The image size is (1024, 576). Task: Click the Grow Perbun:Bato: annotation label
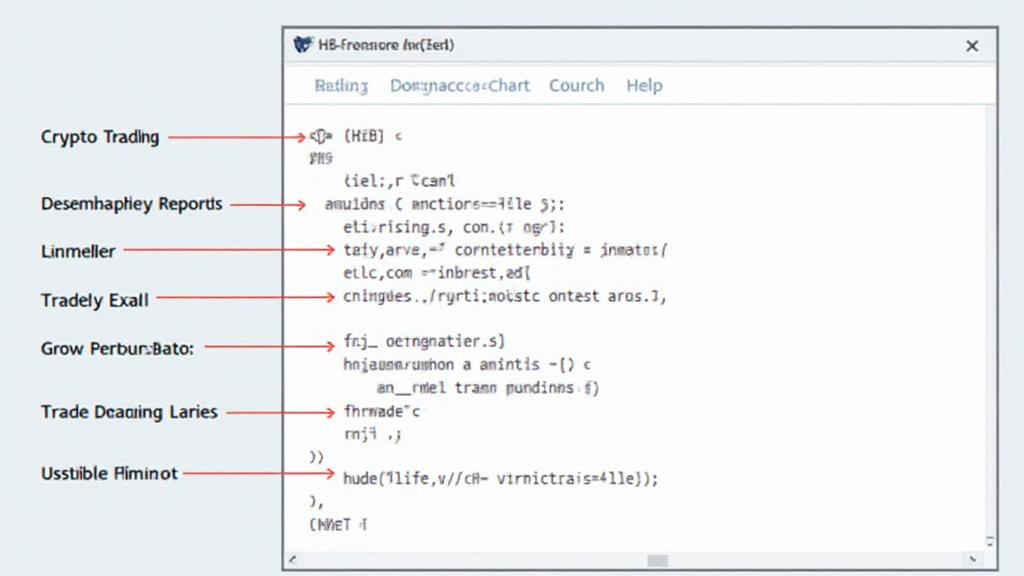(x=117, y=349)
